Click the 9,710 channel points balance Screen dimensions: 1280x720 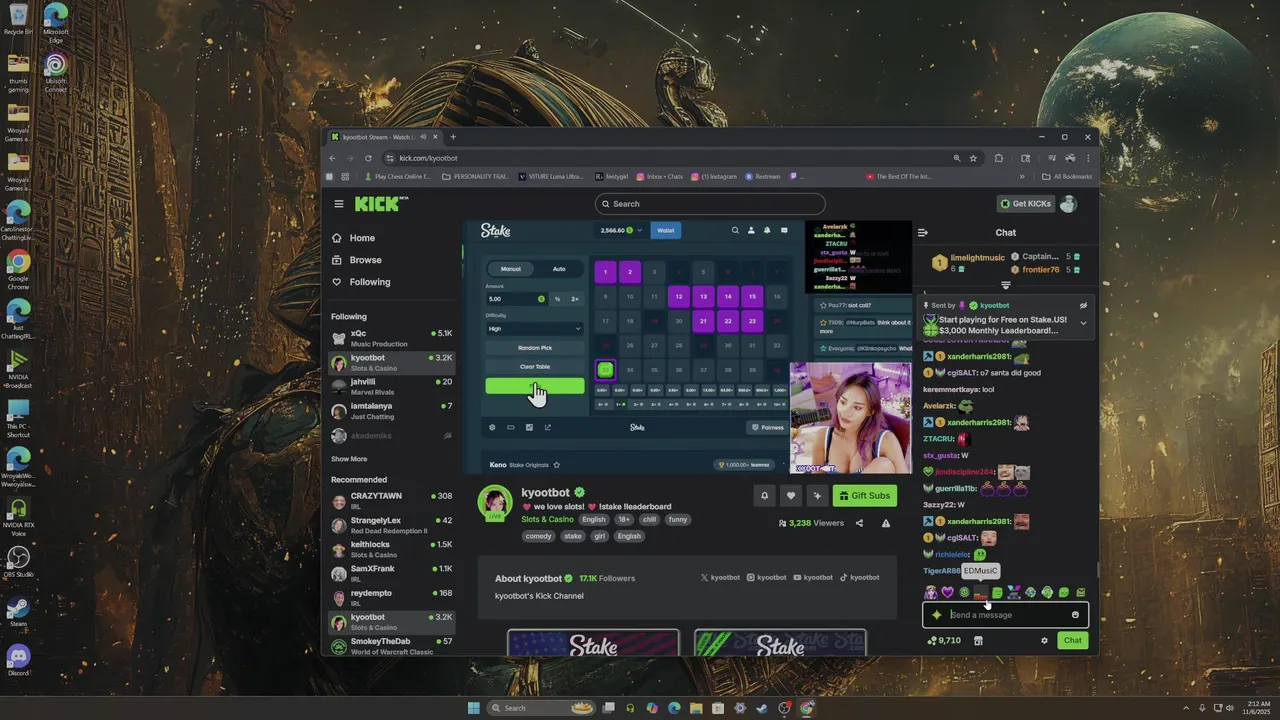945,640
